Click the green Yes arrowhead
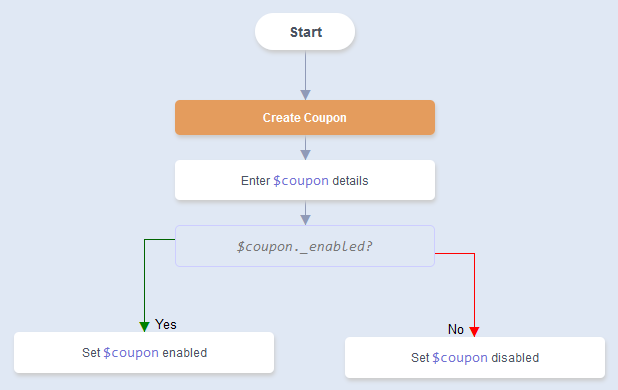Image resolution: width=618 pixels, height=390 pixels. pos(144,327)
